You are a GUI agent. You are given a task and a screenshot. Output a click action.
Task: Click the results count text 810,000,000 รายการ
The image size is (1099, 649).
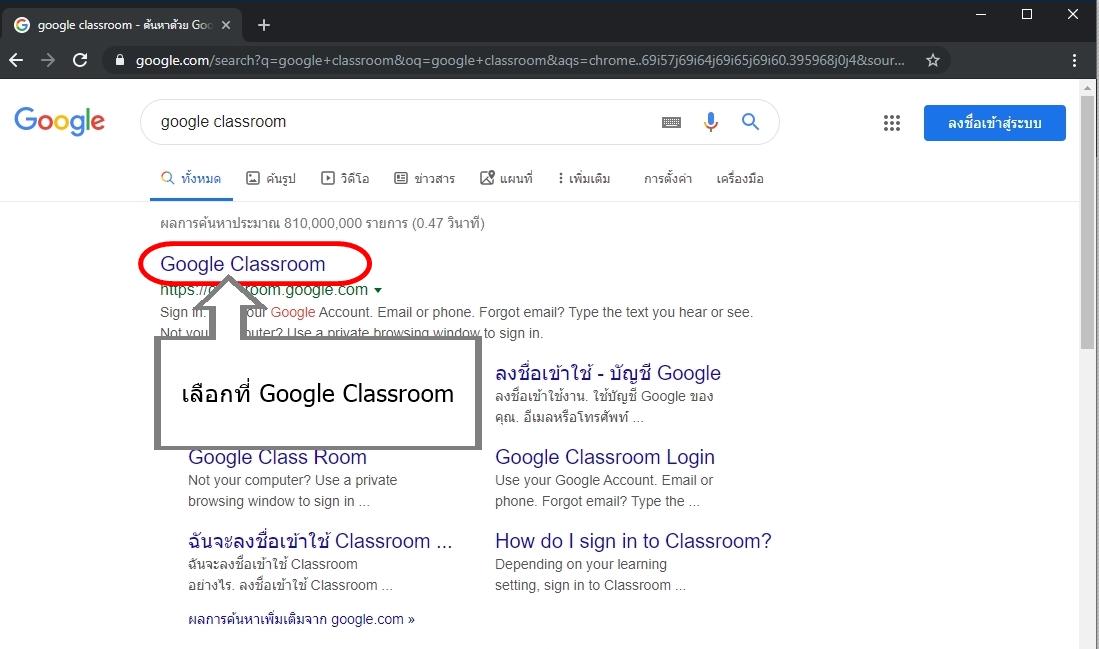[x=346, y=224]
